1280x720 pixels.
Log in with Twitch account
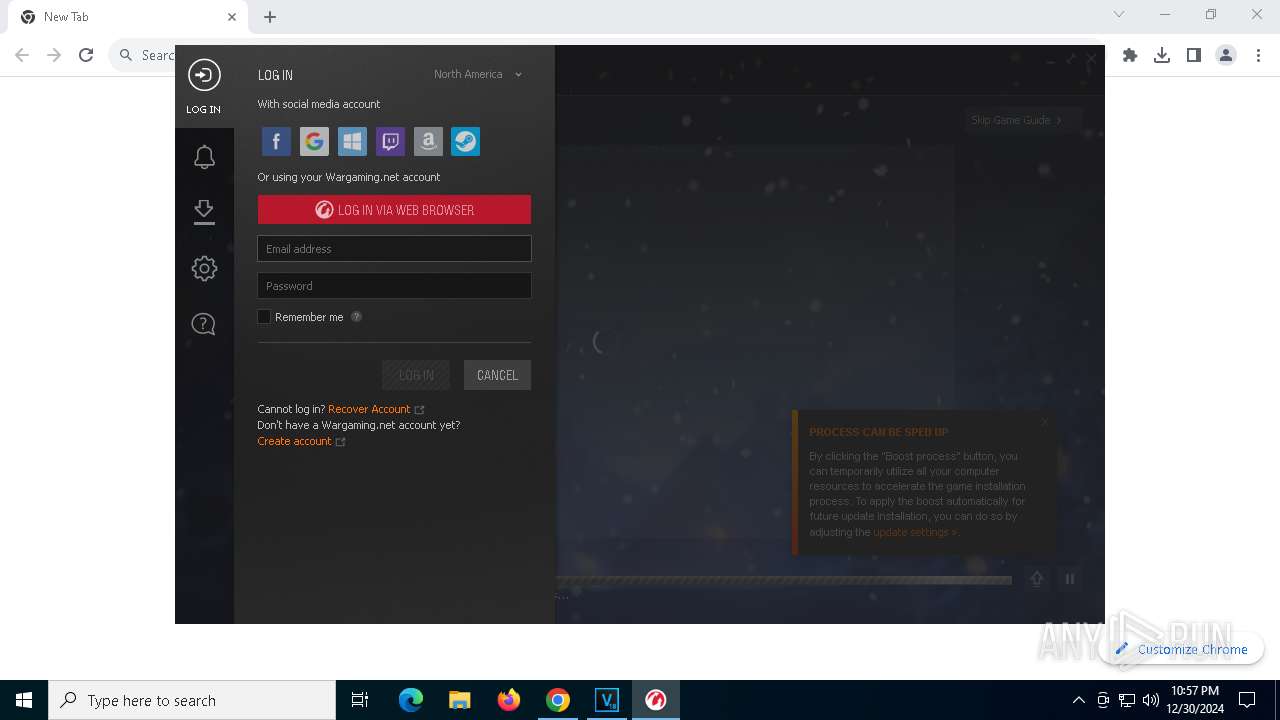pos(390,141)
